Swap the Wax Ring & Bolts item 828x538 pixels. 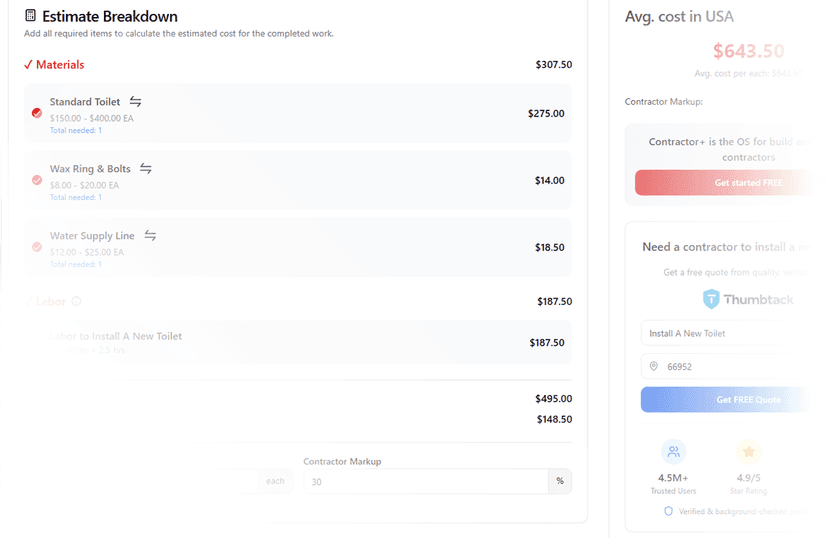pos(146,169)
